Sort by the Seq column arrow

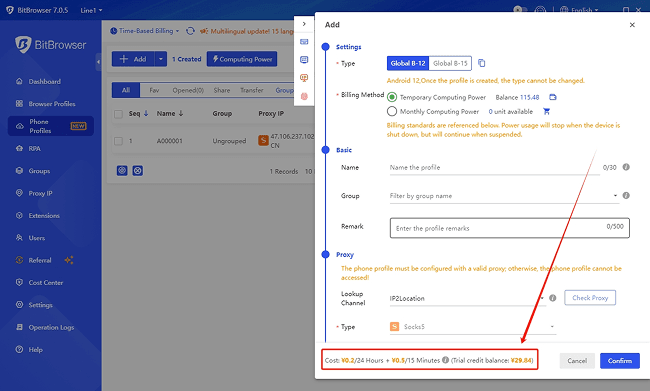146,113
